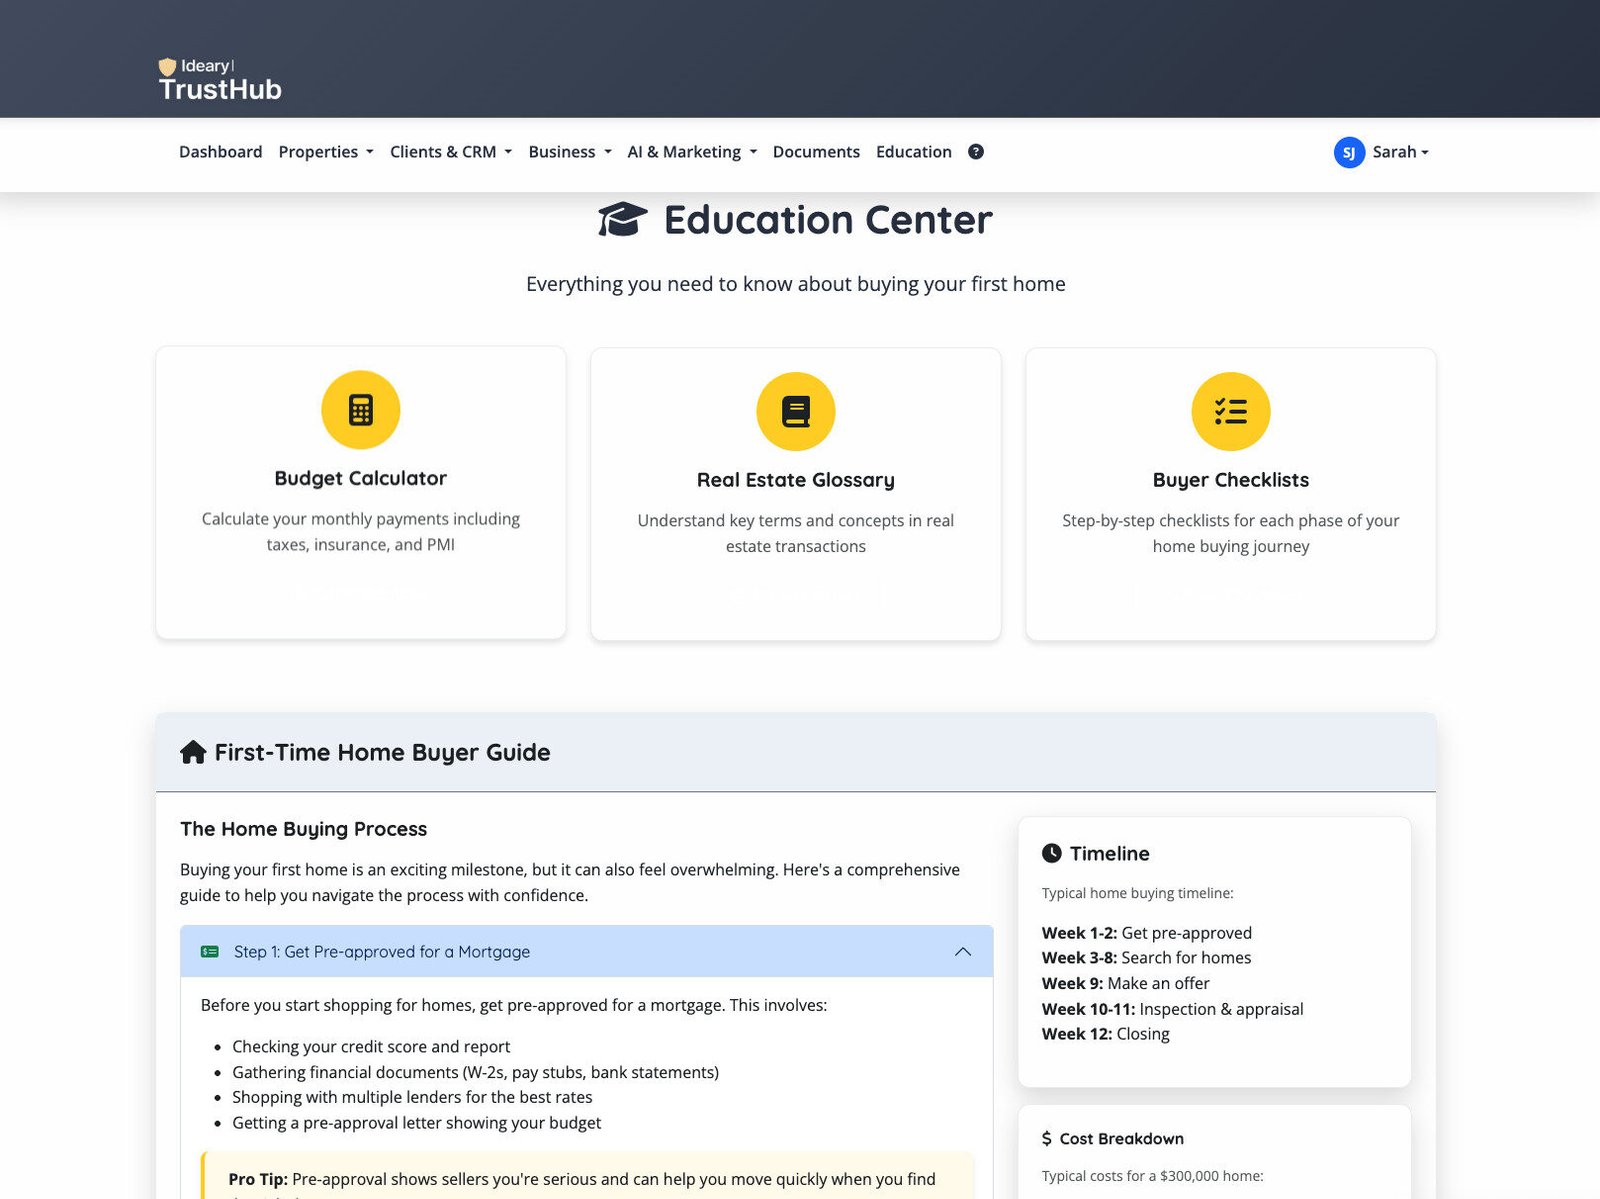Click the Real Estate Glossary book icon
This screenshot has width=1600, height=1199.
tap(796, 412)
